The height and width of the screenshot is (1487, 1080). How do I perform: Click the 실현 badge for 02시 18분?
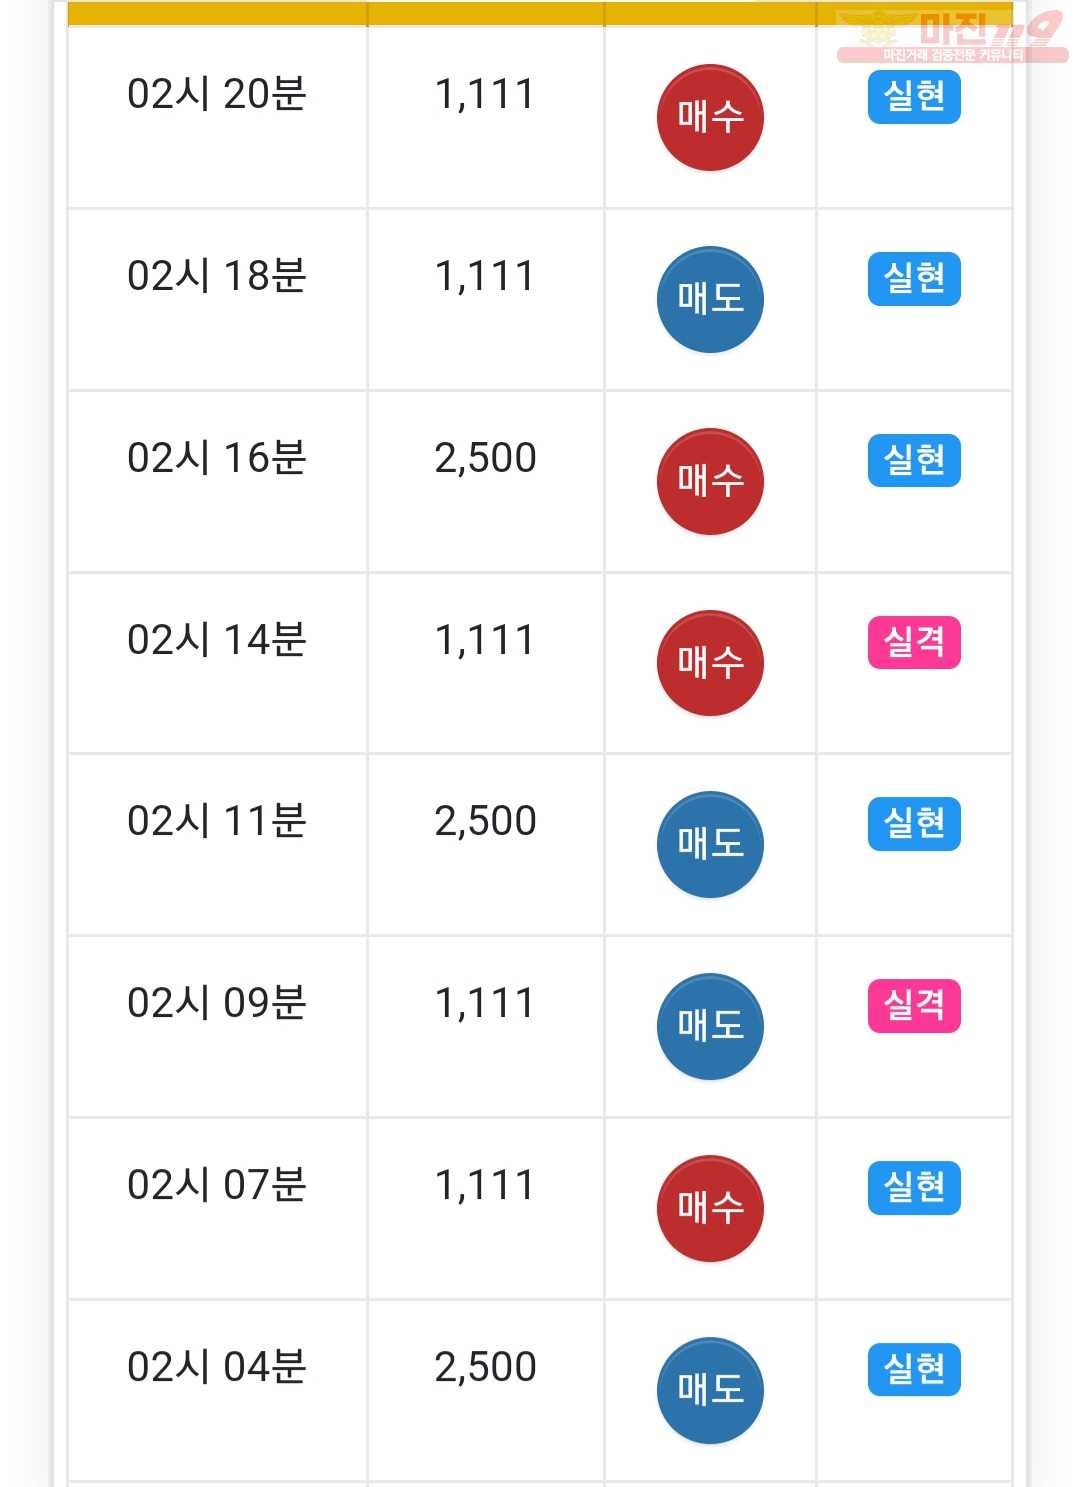pos(914,279)
